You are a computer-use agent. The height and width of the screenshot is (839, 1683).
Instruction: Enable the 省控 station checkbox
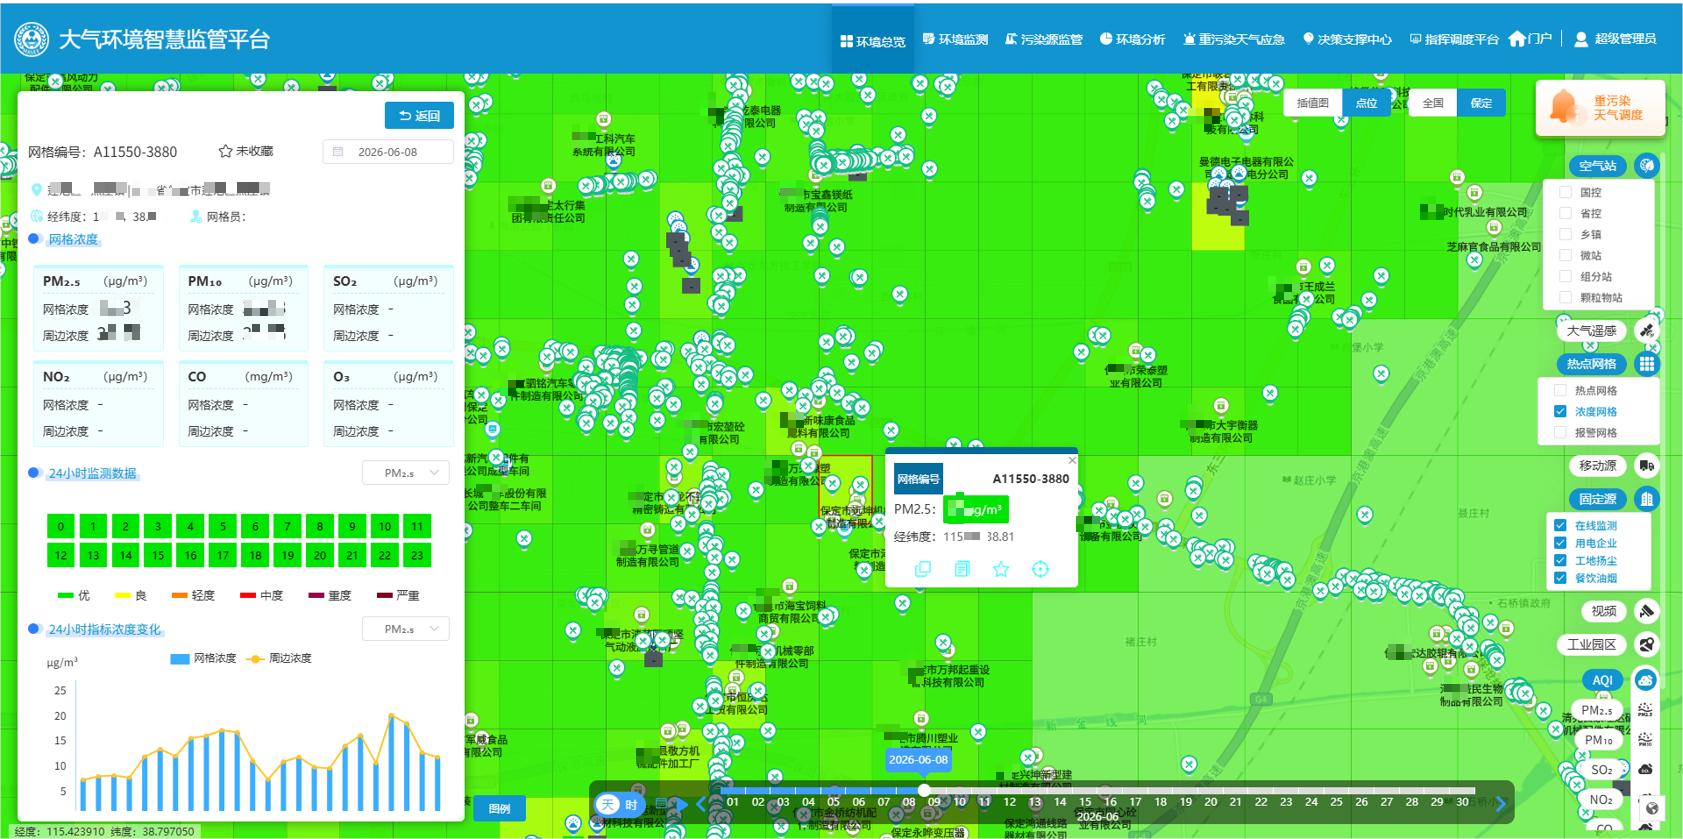[x=1566, y=213]
